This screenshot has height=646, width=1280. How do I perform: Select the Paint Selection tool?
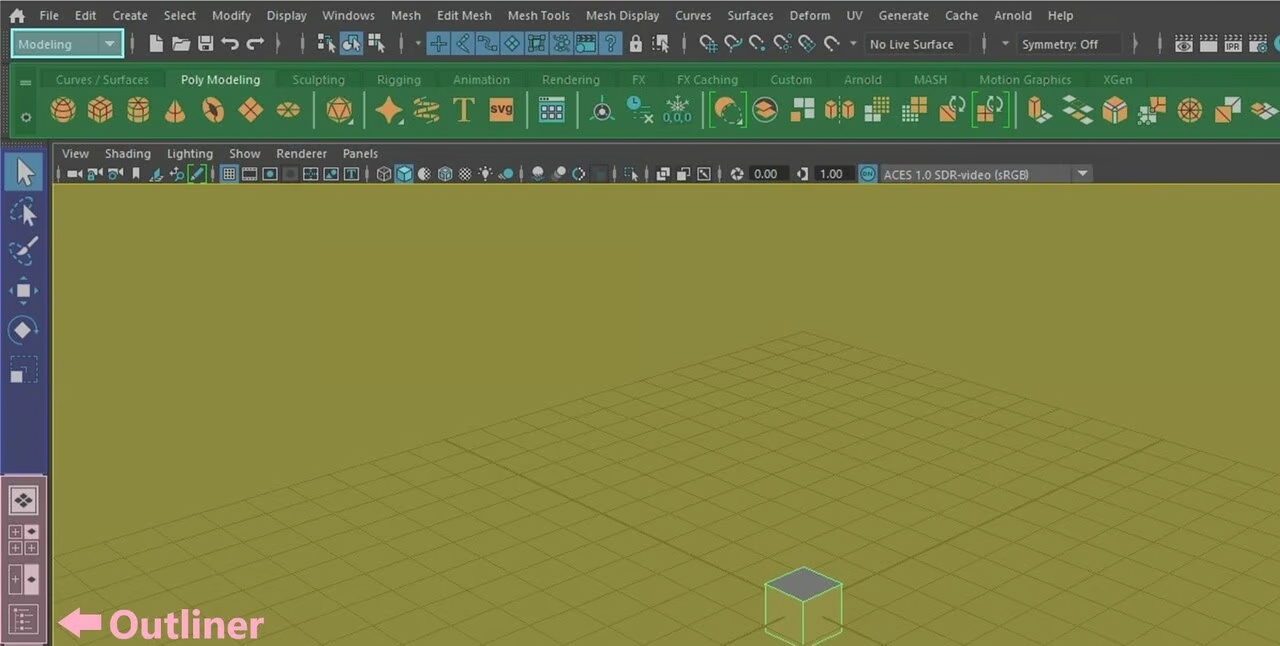(23, 251)
